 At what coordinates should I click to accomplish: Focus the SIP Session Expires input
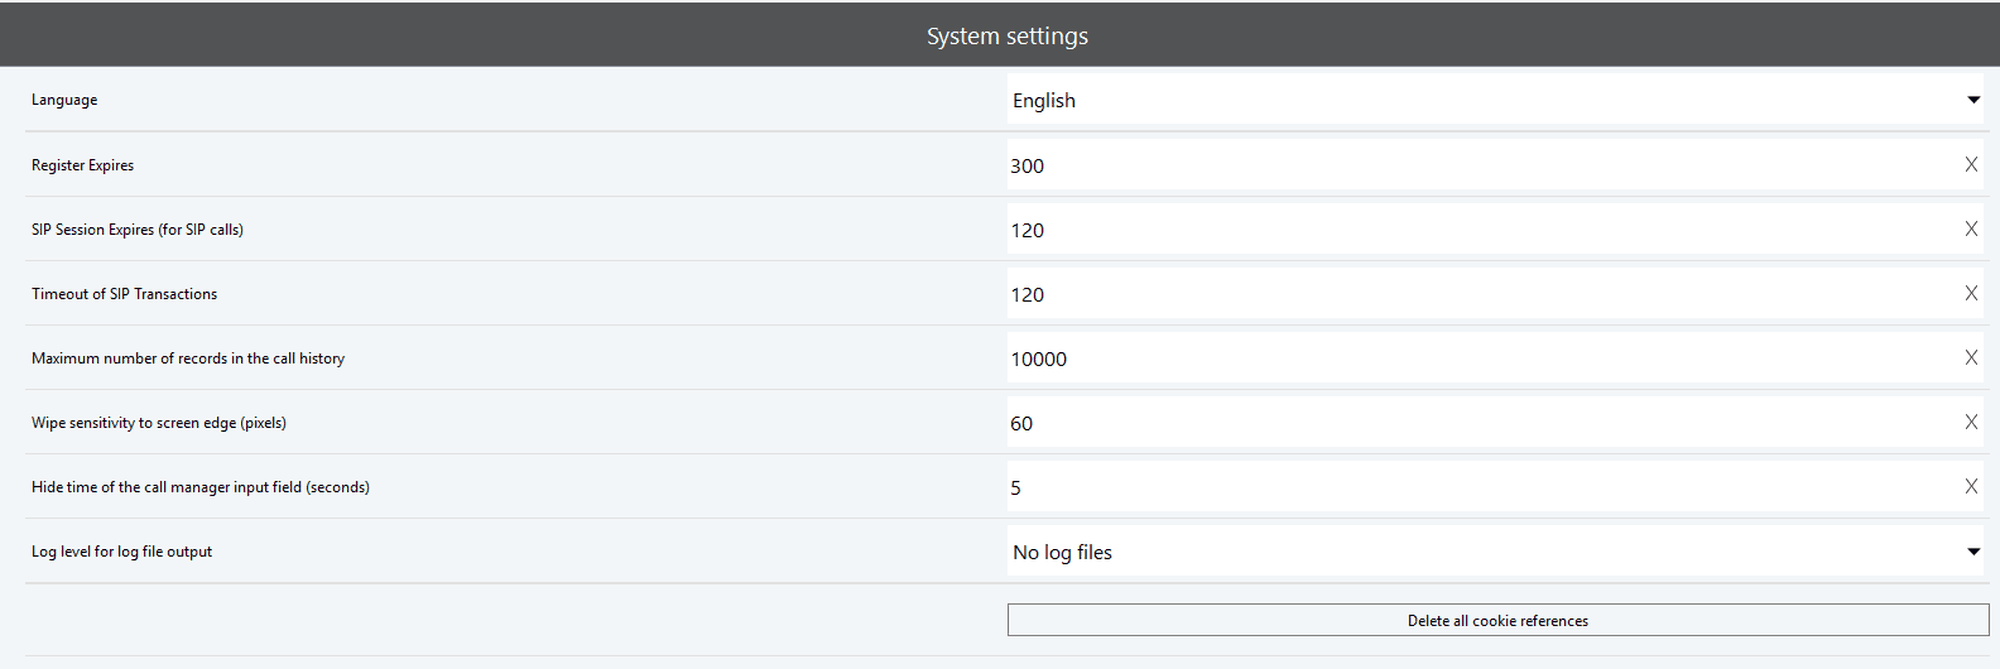[x=1480, y=230]
